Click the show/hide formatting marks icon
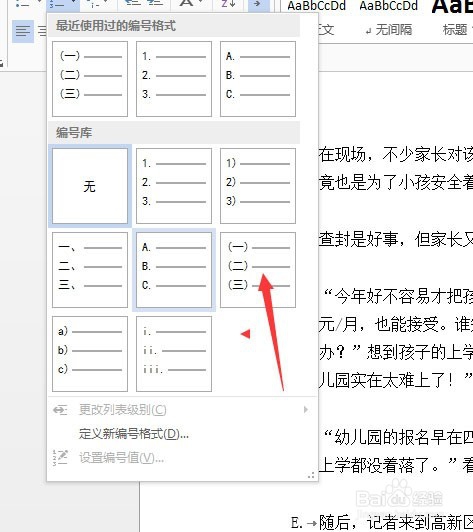473x532 pixels. coord(259,5)
